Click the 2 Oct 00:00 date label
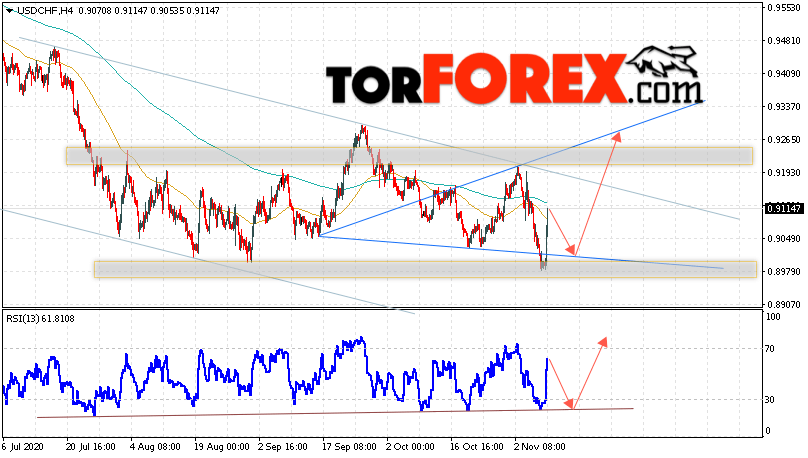808x458 pixels. point(410,447)
